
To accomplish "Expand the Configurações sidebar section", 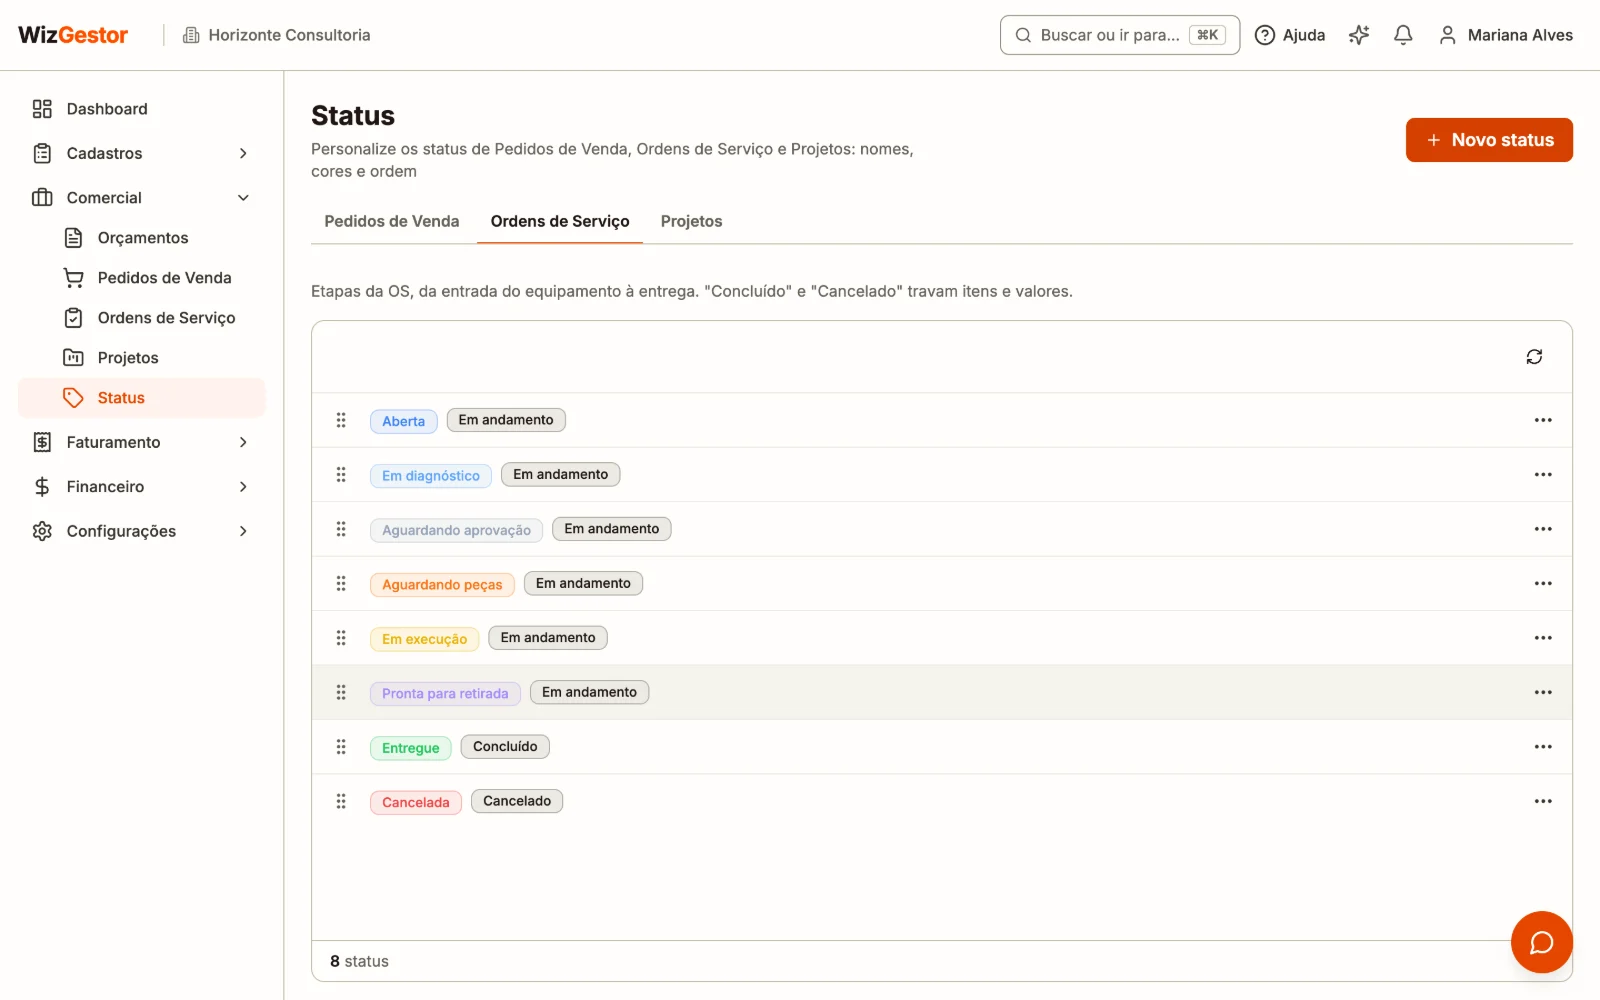I will [142, 531].
